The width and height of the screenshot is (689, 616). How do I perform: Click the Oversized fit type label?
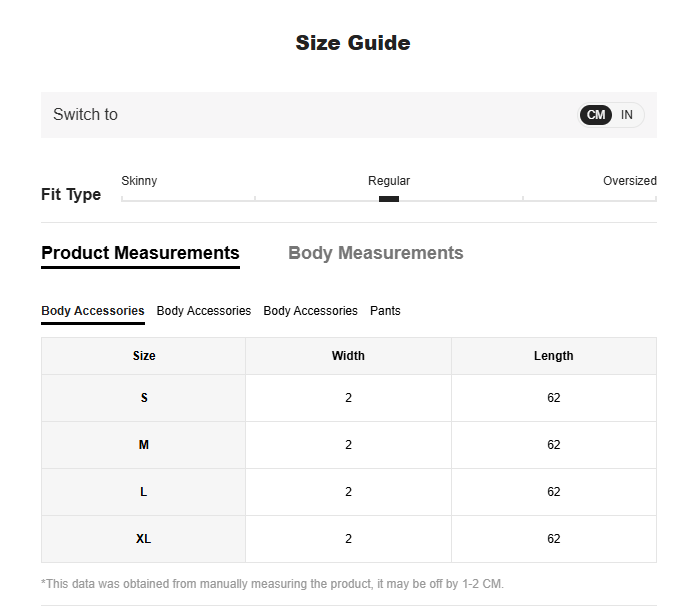629,181
